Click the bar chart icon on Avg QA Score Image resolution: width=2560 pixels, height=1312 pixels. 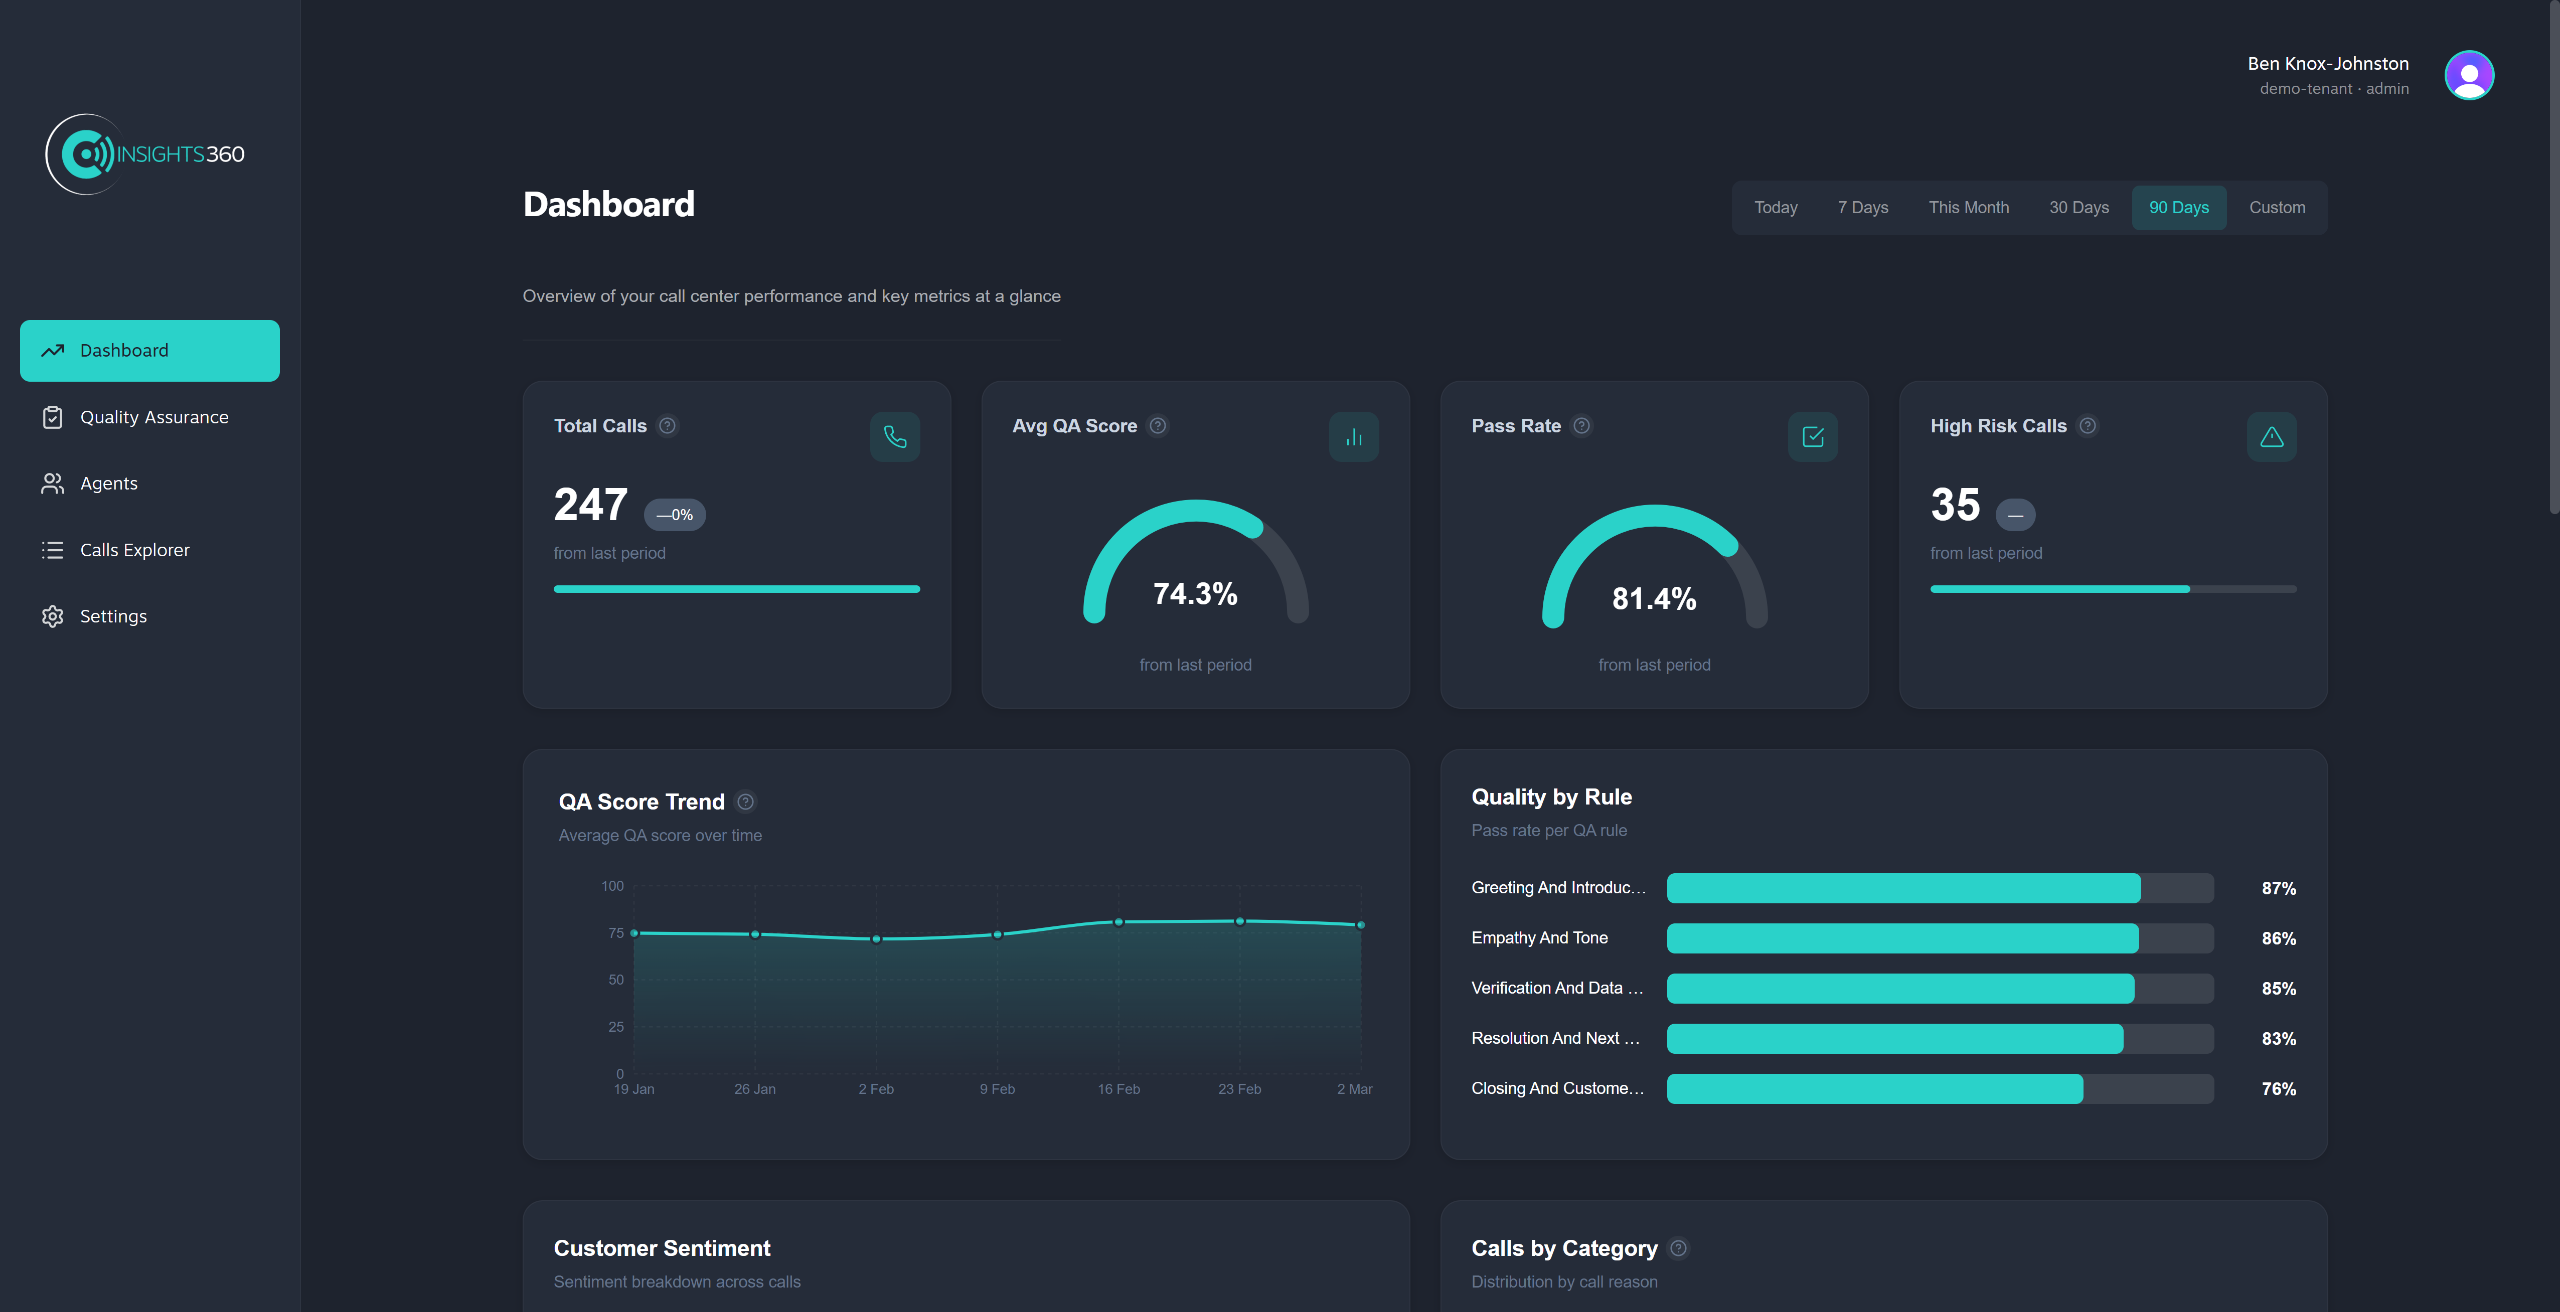coord(1353,437)
